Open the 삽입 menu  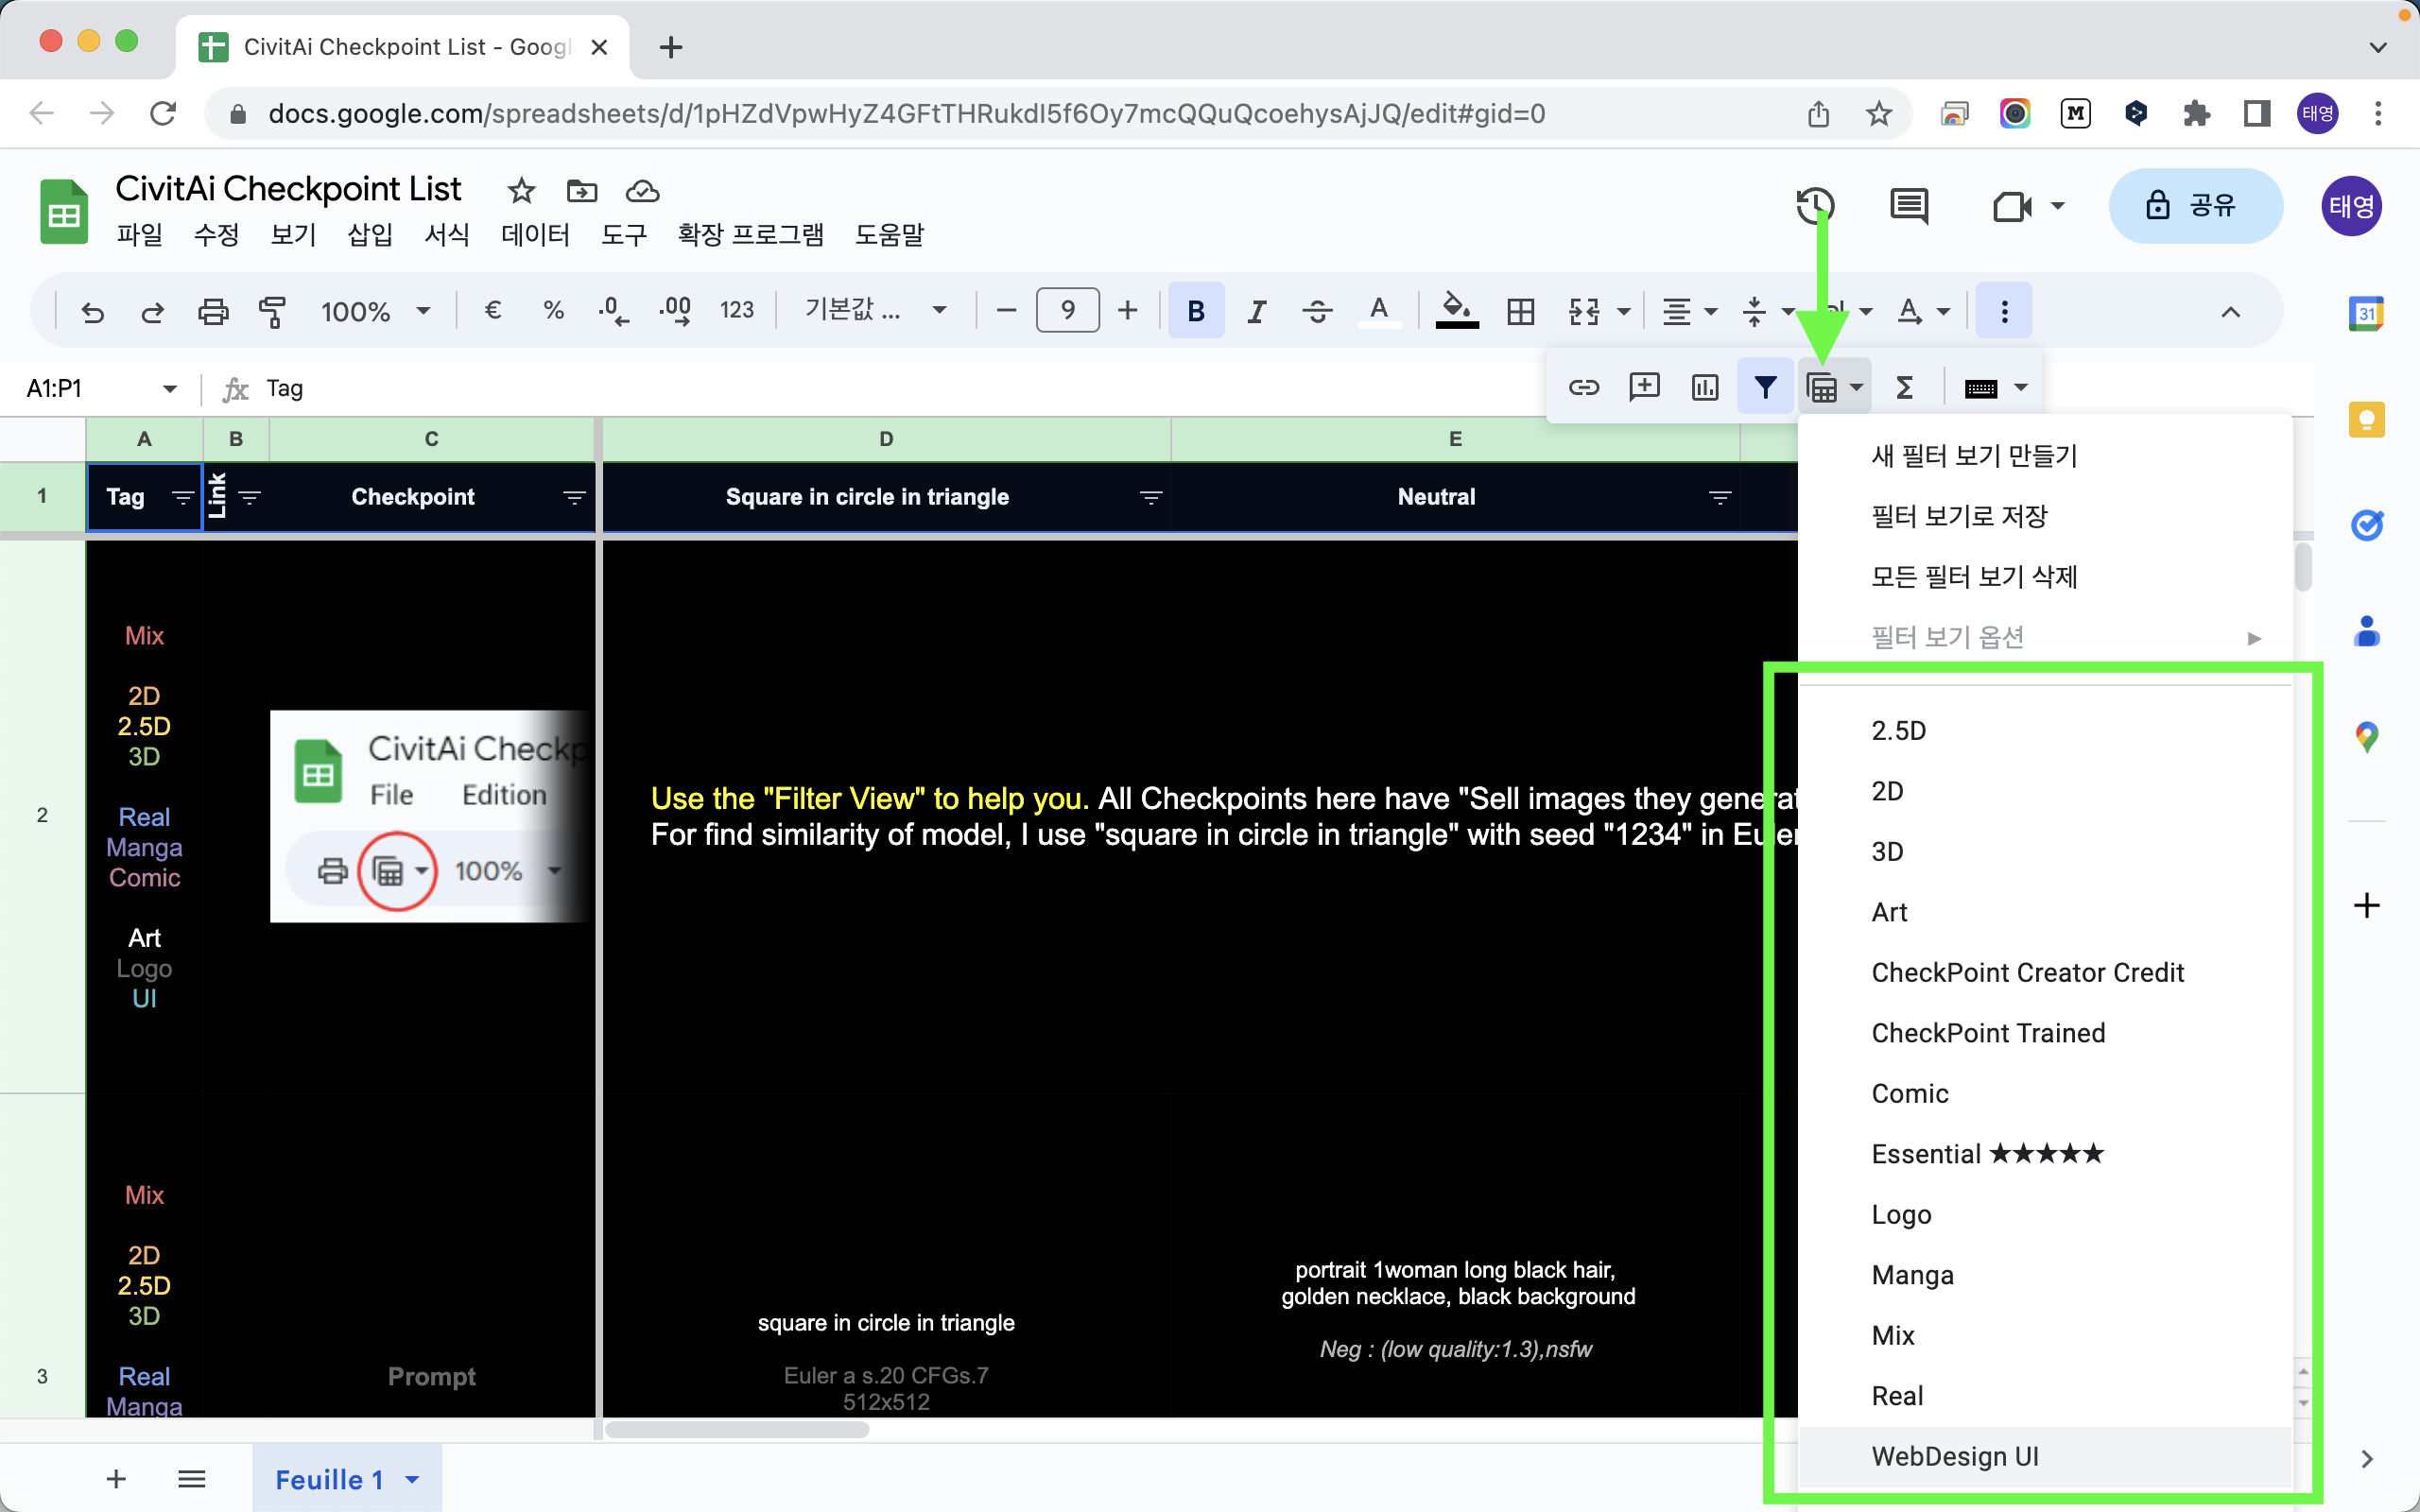(370, 235)
